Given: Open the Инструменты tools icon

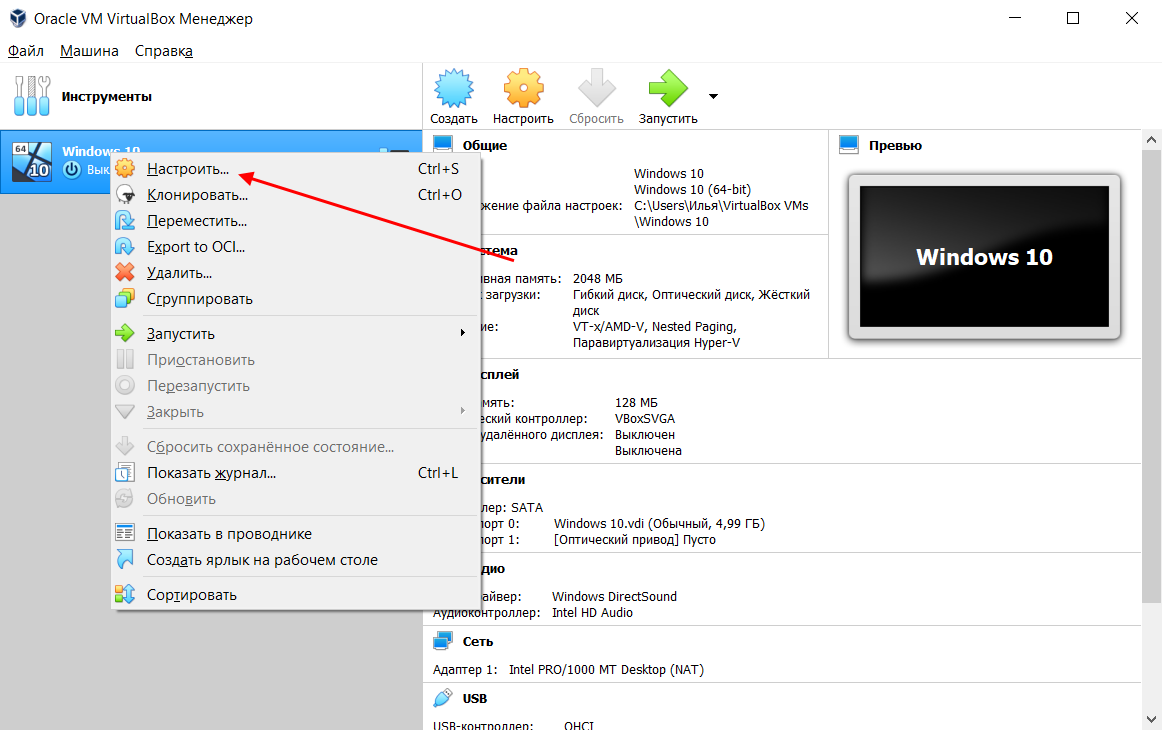Looking at the screenshot, I should tap(30, 96).
